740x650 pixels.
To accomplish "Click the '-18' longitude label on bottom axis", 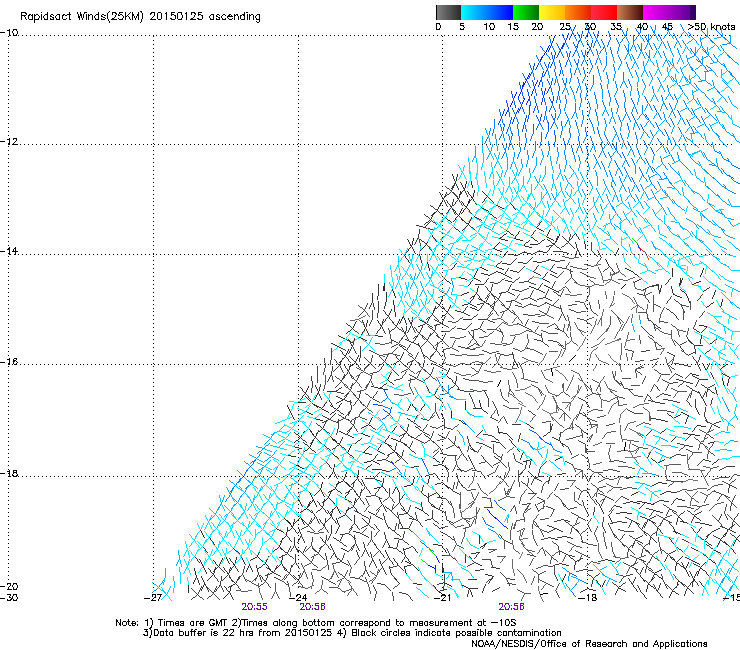I will tap(588, 598).
